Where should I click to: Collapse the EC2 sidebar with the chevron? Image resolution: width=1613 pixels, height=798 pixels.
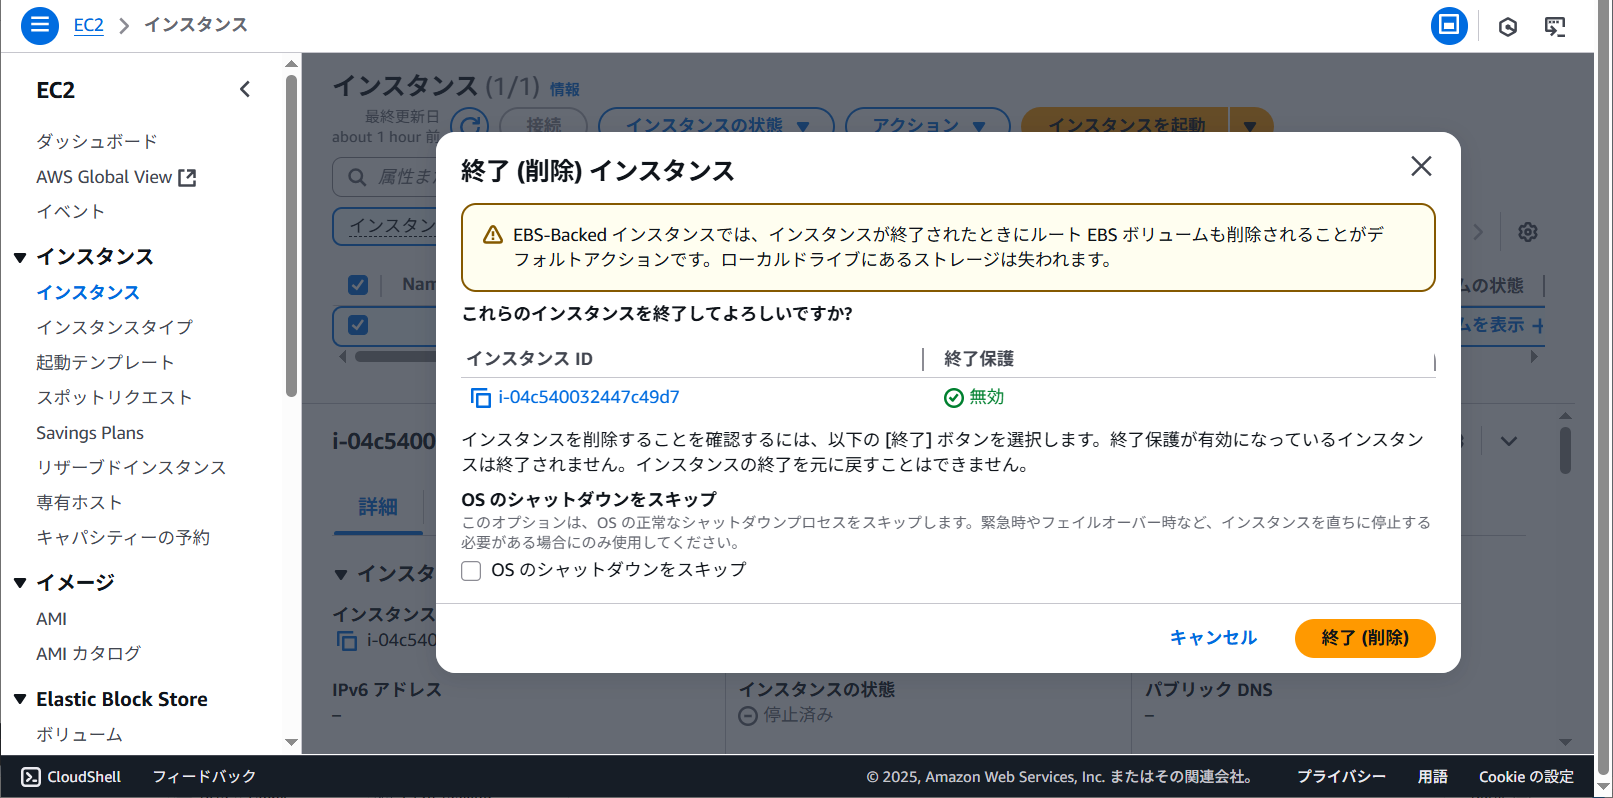click(245, 90)
